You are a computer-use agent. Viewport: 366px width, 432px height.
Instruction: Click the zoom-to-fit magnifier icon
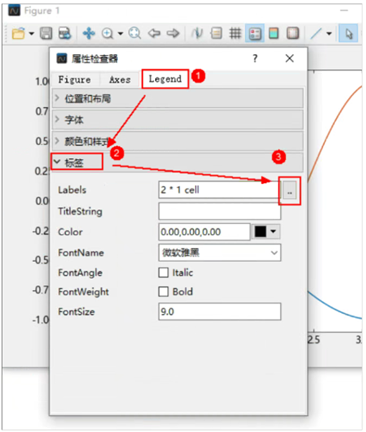(135, 33)
